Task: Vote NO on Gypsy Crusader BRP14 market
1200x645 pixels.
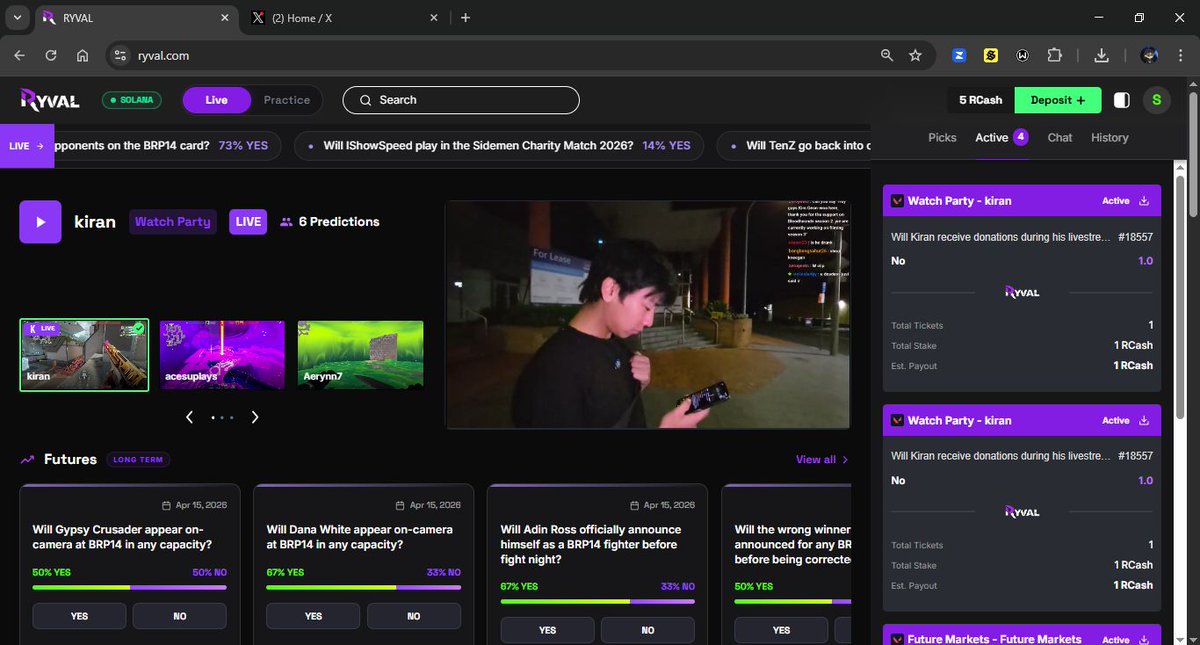Action: pos(180,616)
